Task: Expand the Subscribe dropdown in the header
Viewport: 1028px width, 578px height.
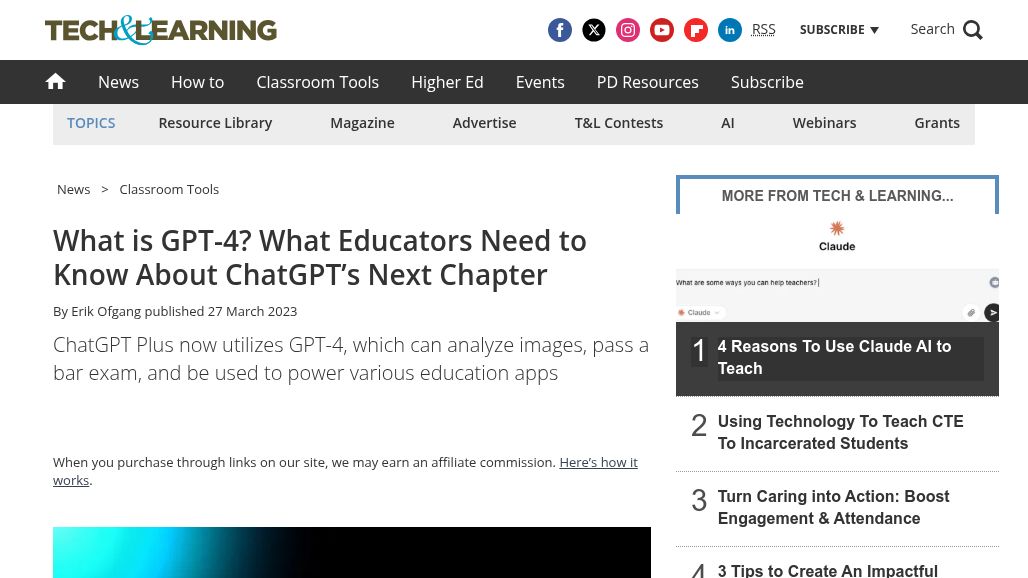Action: pos(839,30)
